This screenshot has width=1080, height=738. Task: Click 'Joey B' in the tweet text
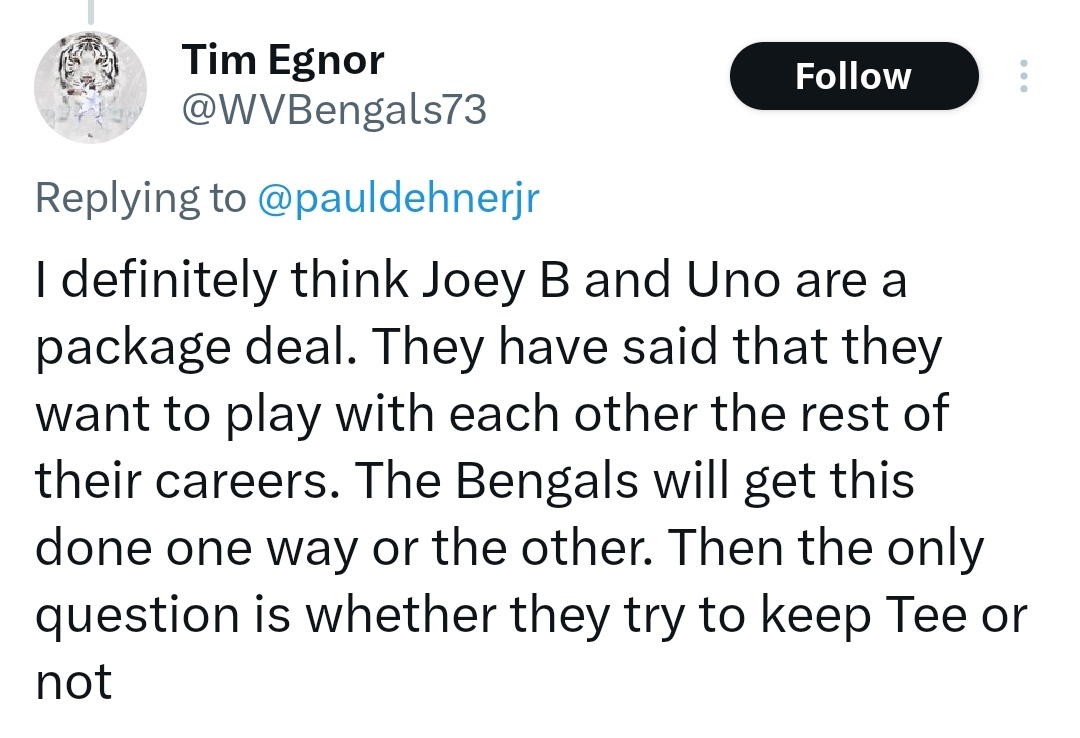pos(495,281)
